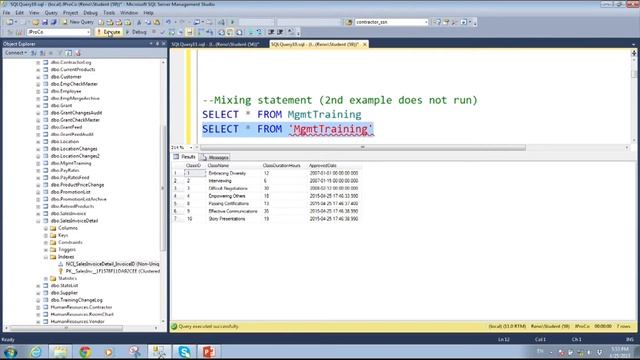Open Skype from the taskbar
This screenshot has height=360, width=640.
184,351
